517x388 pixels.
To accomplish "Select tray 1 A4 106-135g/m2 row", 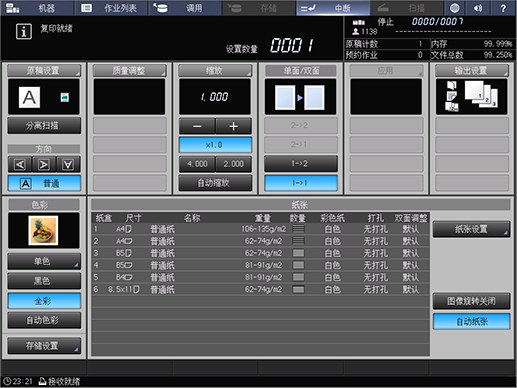I will [261, 229].
